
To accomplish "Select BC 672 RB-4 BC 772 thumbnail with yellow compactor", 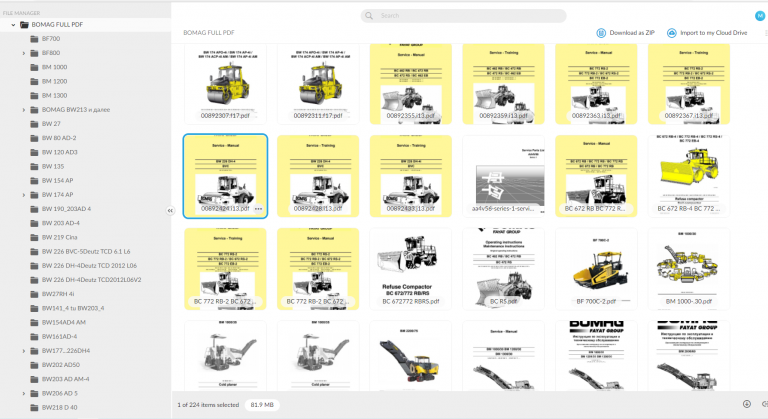I will point(689,176).
